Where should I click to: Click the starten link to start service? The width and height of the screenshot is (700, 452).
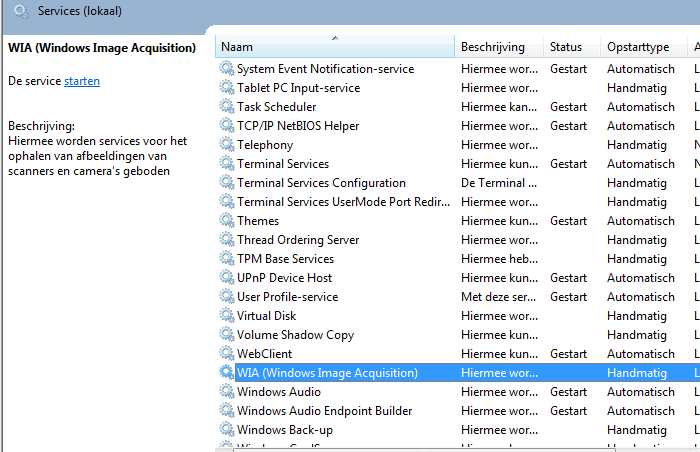82,81
